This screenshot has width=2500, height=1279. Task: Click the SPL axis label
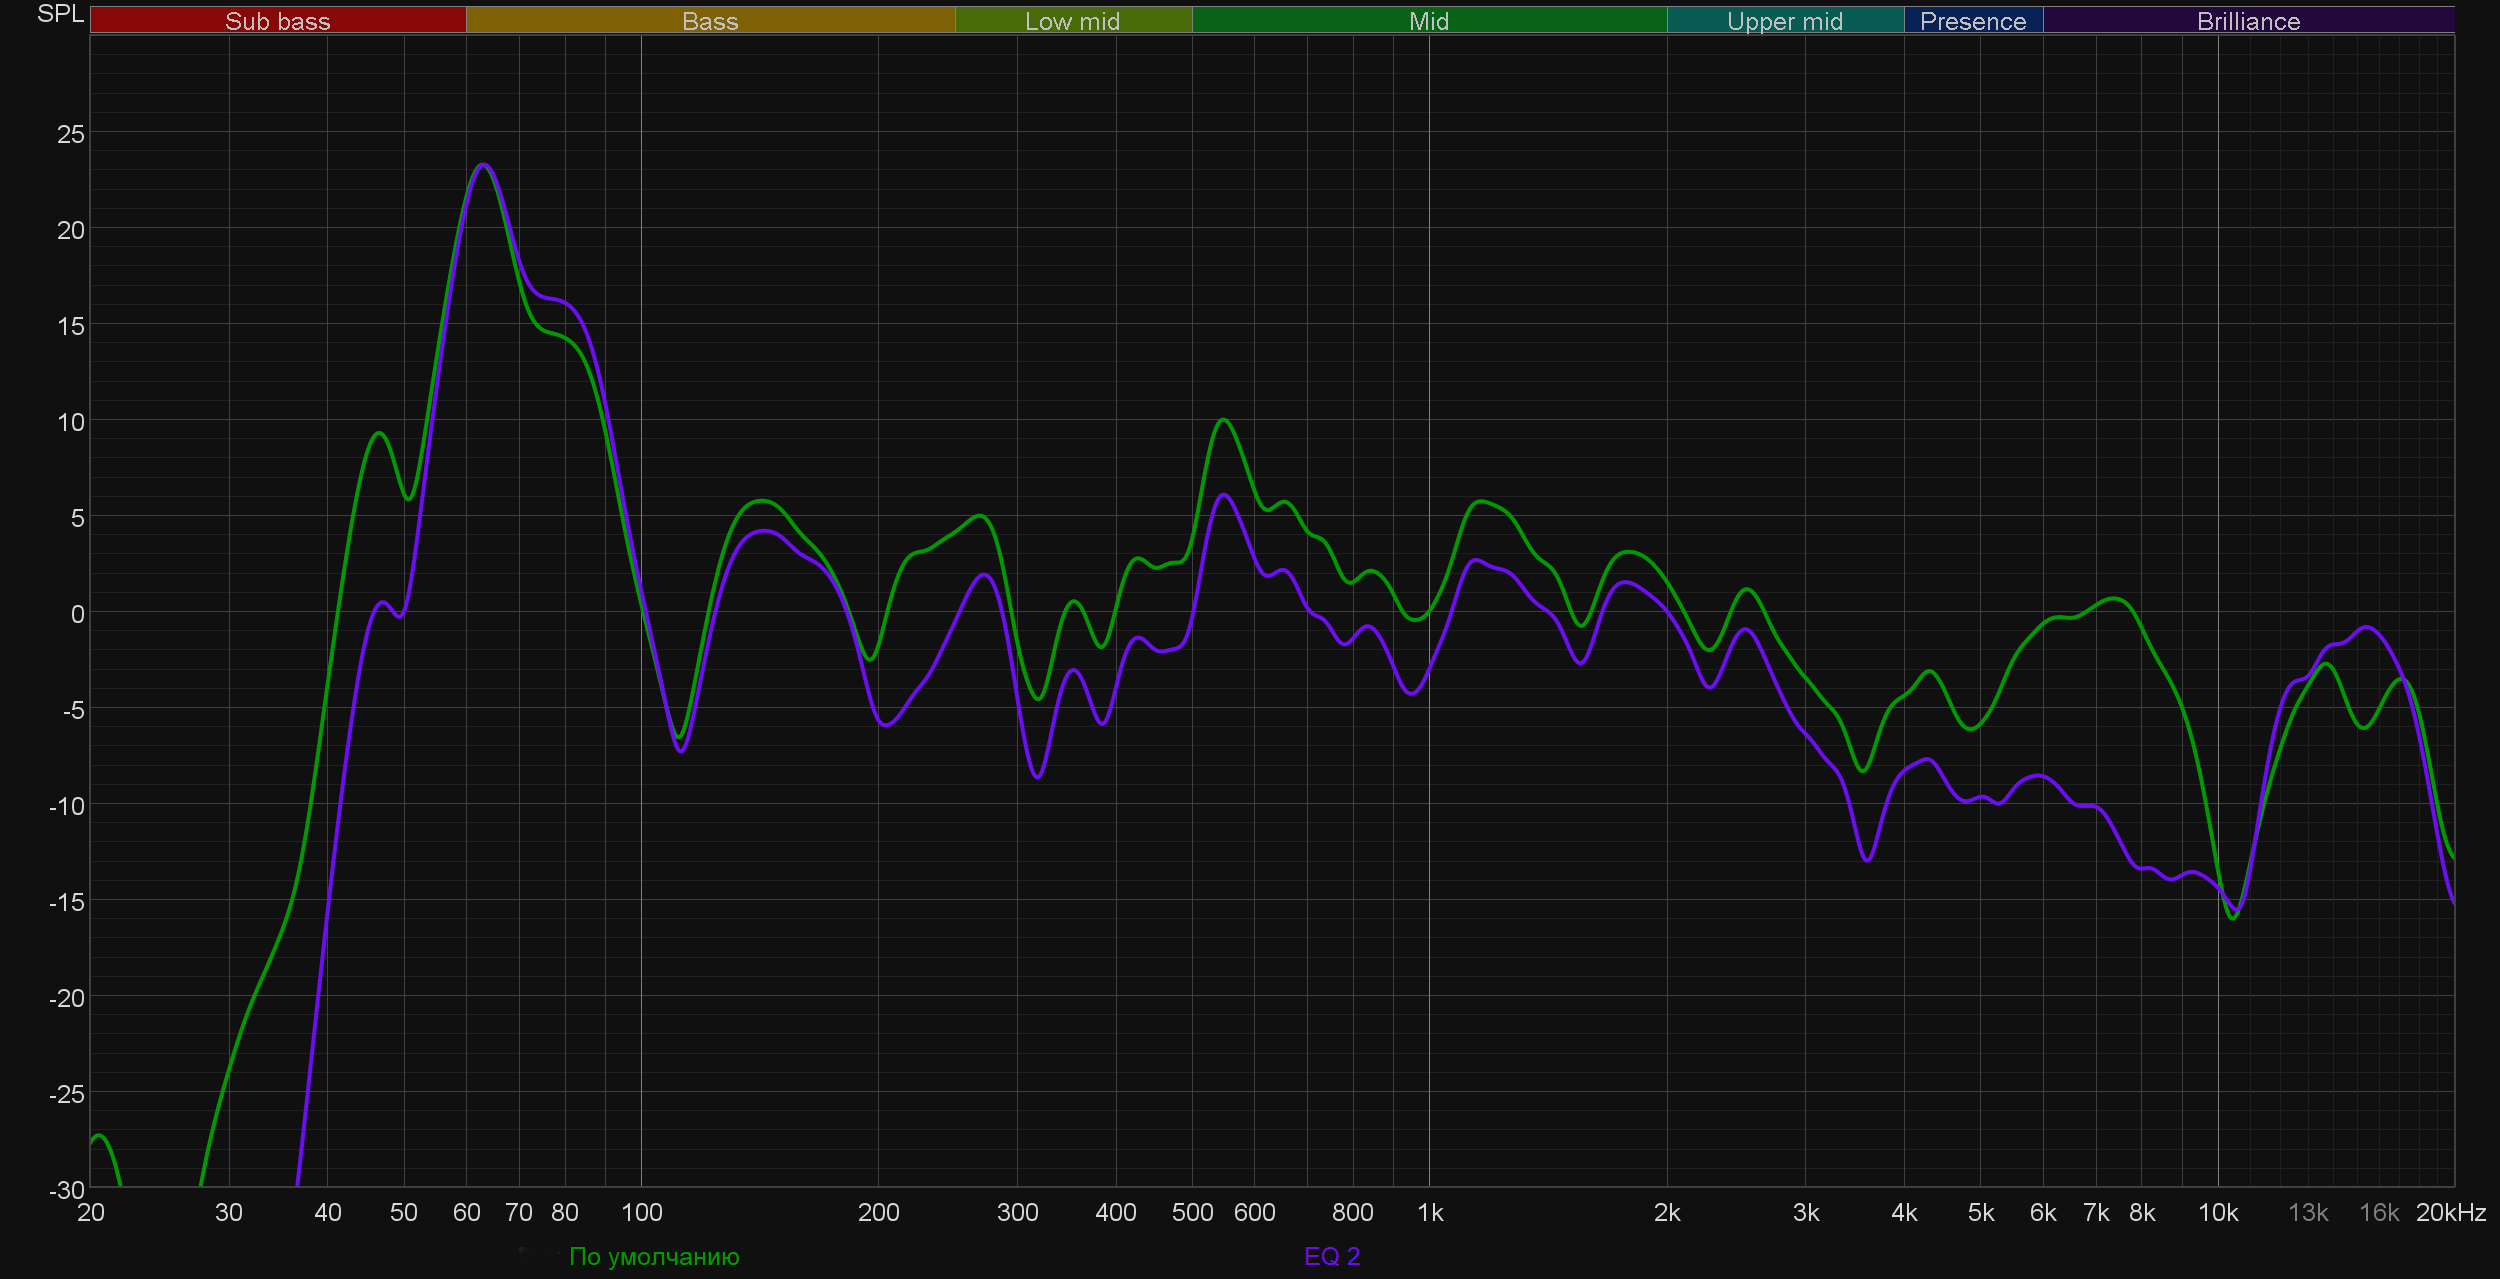60,14
